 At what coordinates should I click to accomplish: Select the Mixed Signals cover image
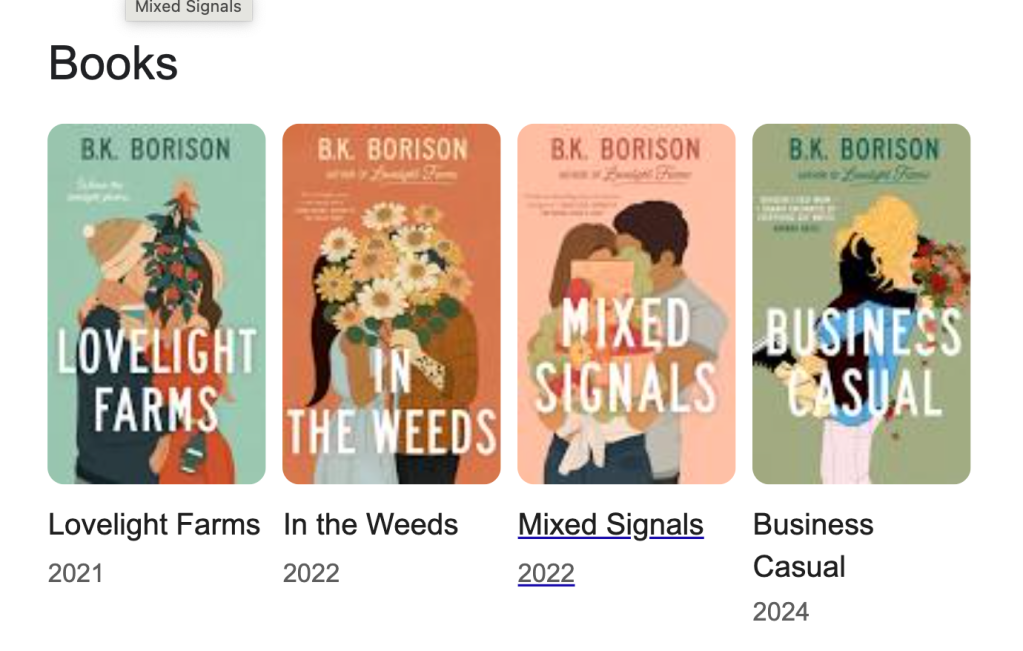[x=626, y=304]
